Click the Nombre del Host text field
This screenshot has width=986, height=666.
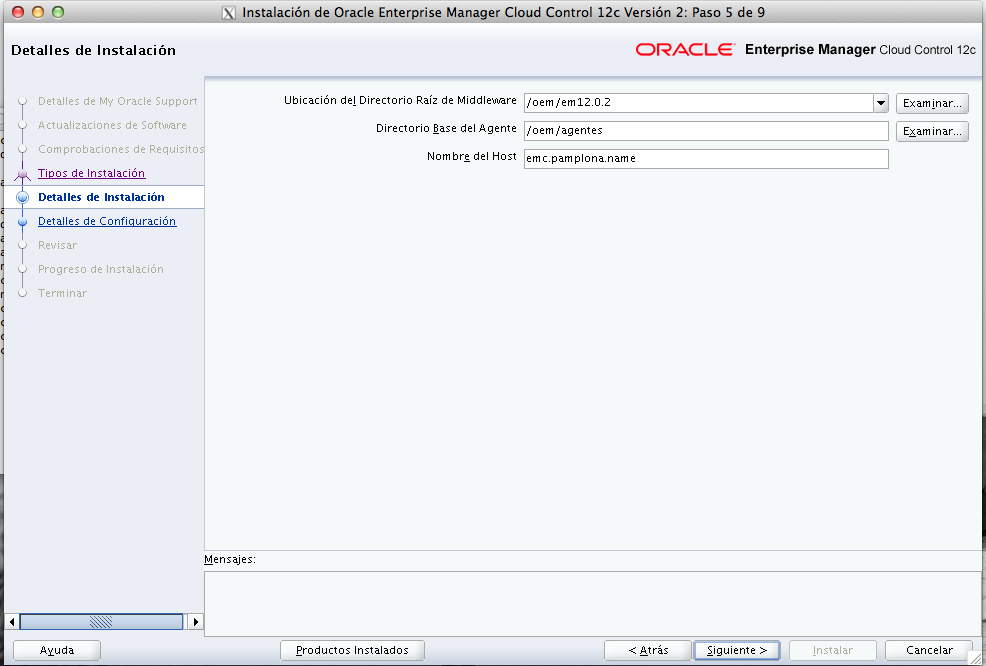click(705, 159)
